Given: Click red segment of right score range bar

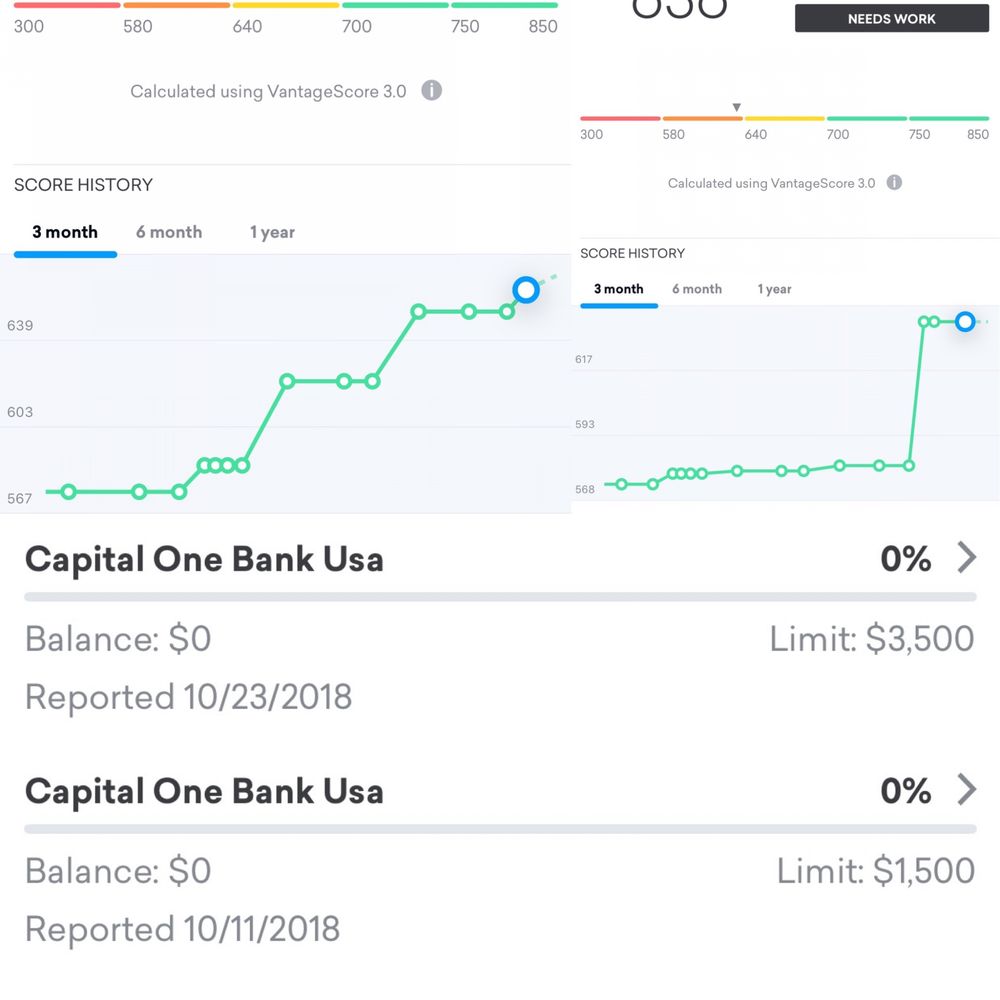Looking at the screenshot, I should coord(620,119).
